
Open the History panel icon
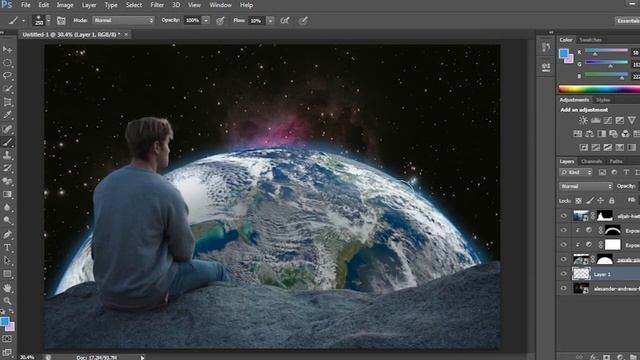(546, 47)
